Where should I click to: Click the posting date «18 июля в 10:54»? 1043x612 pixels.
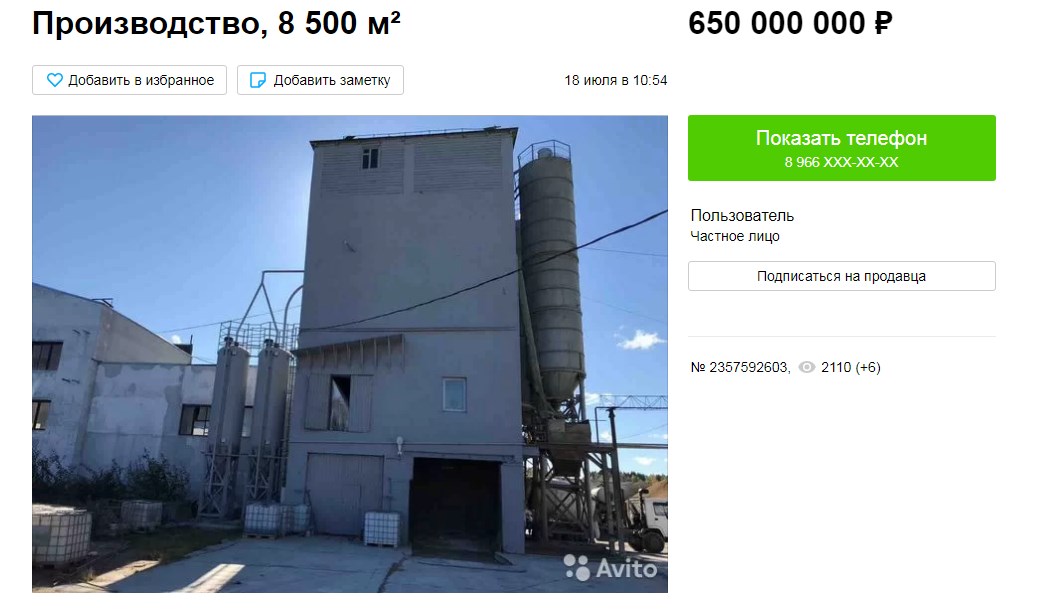tap(616, 80)
